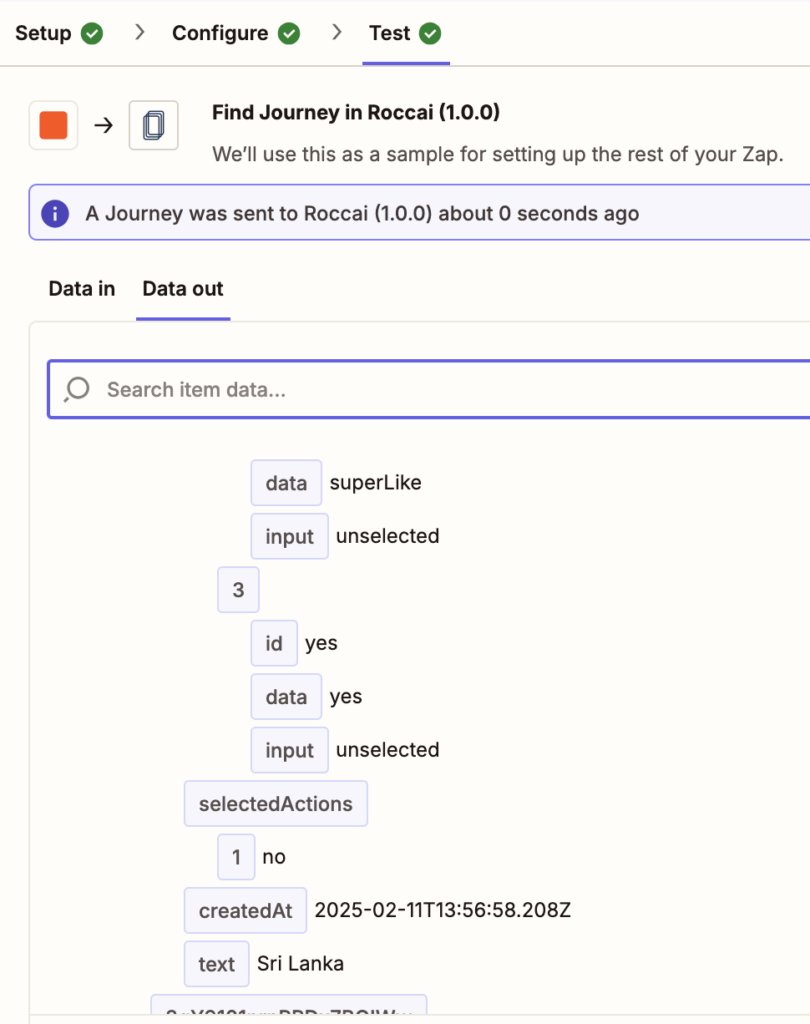
Task: Click the green checkmark next to Configure
Action: pos(289,33)
